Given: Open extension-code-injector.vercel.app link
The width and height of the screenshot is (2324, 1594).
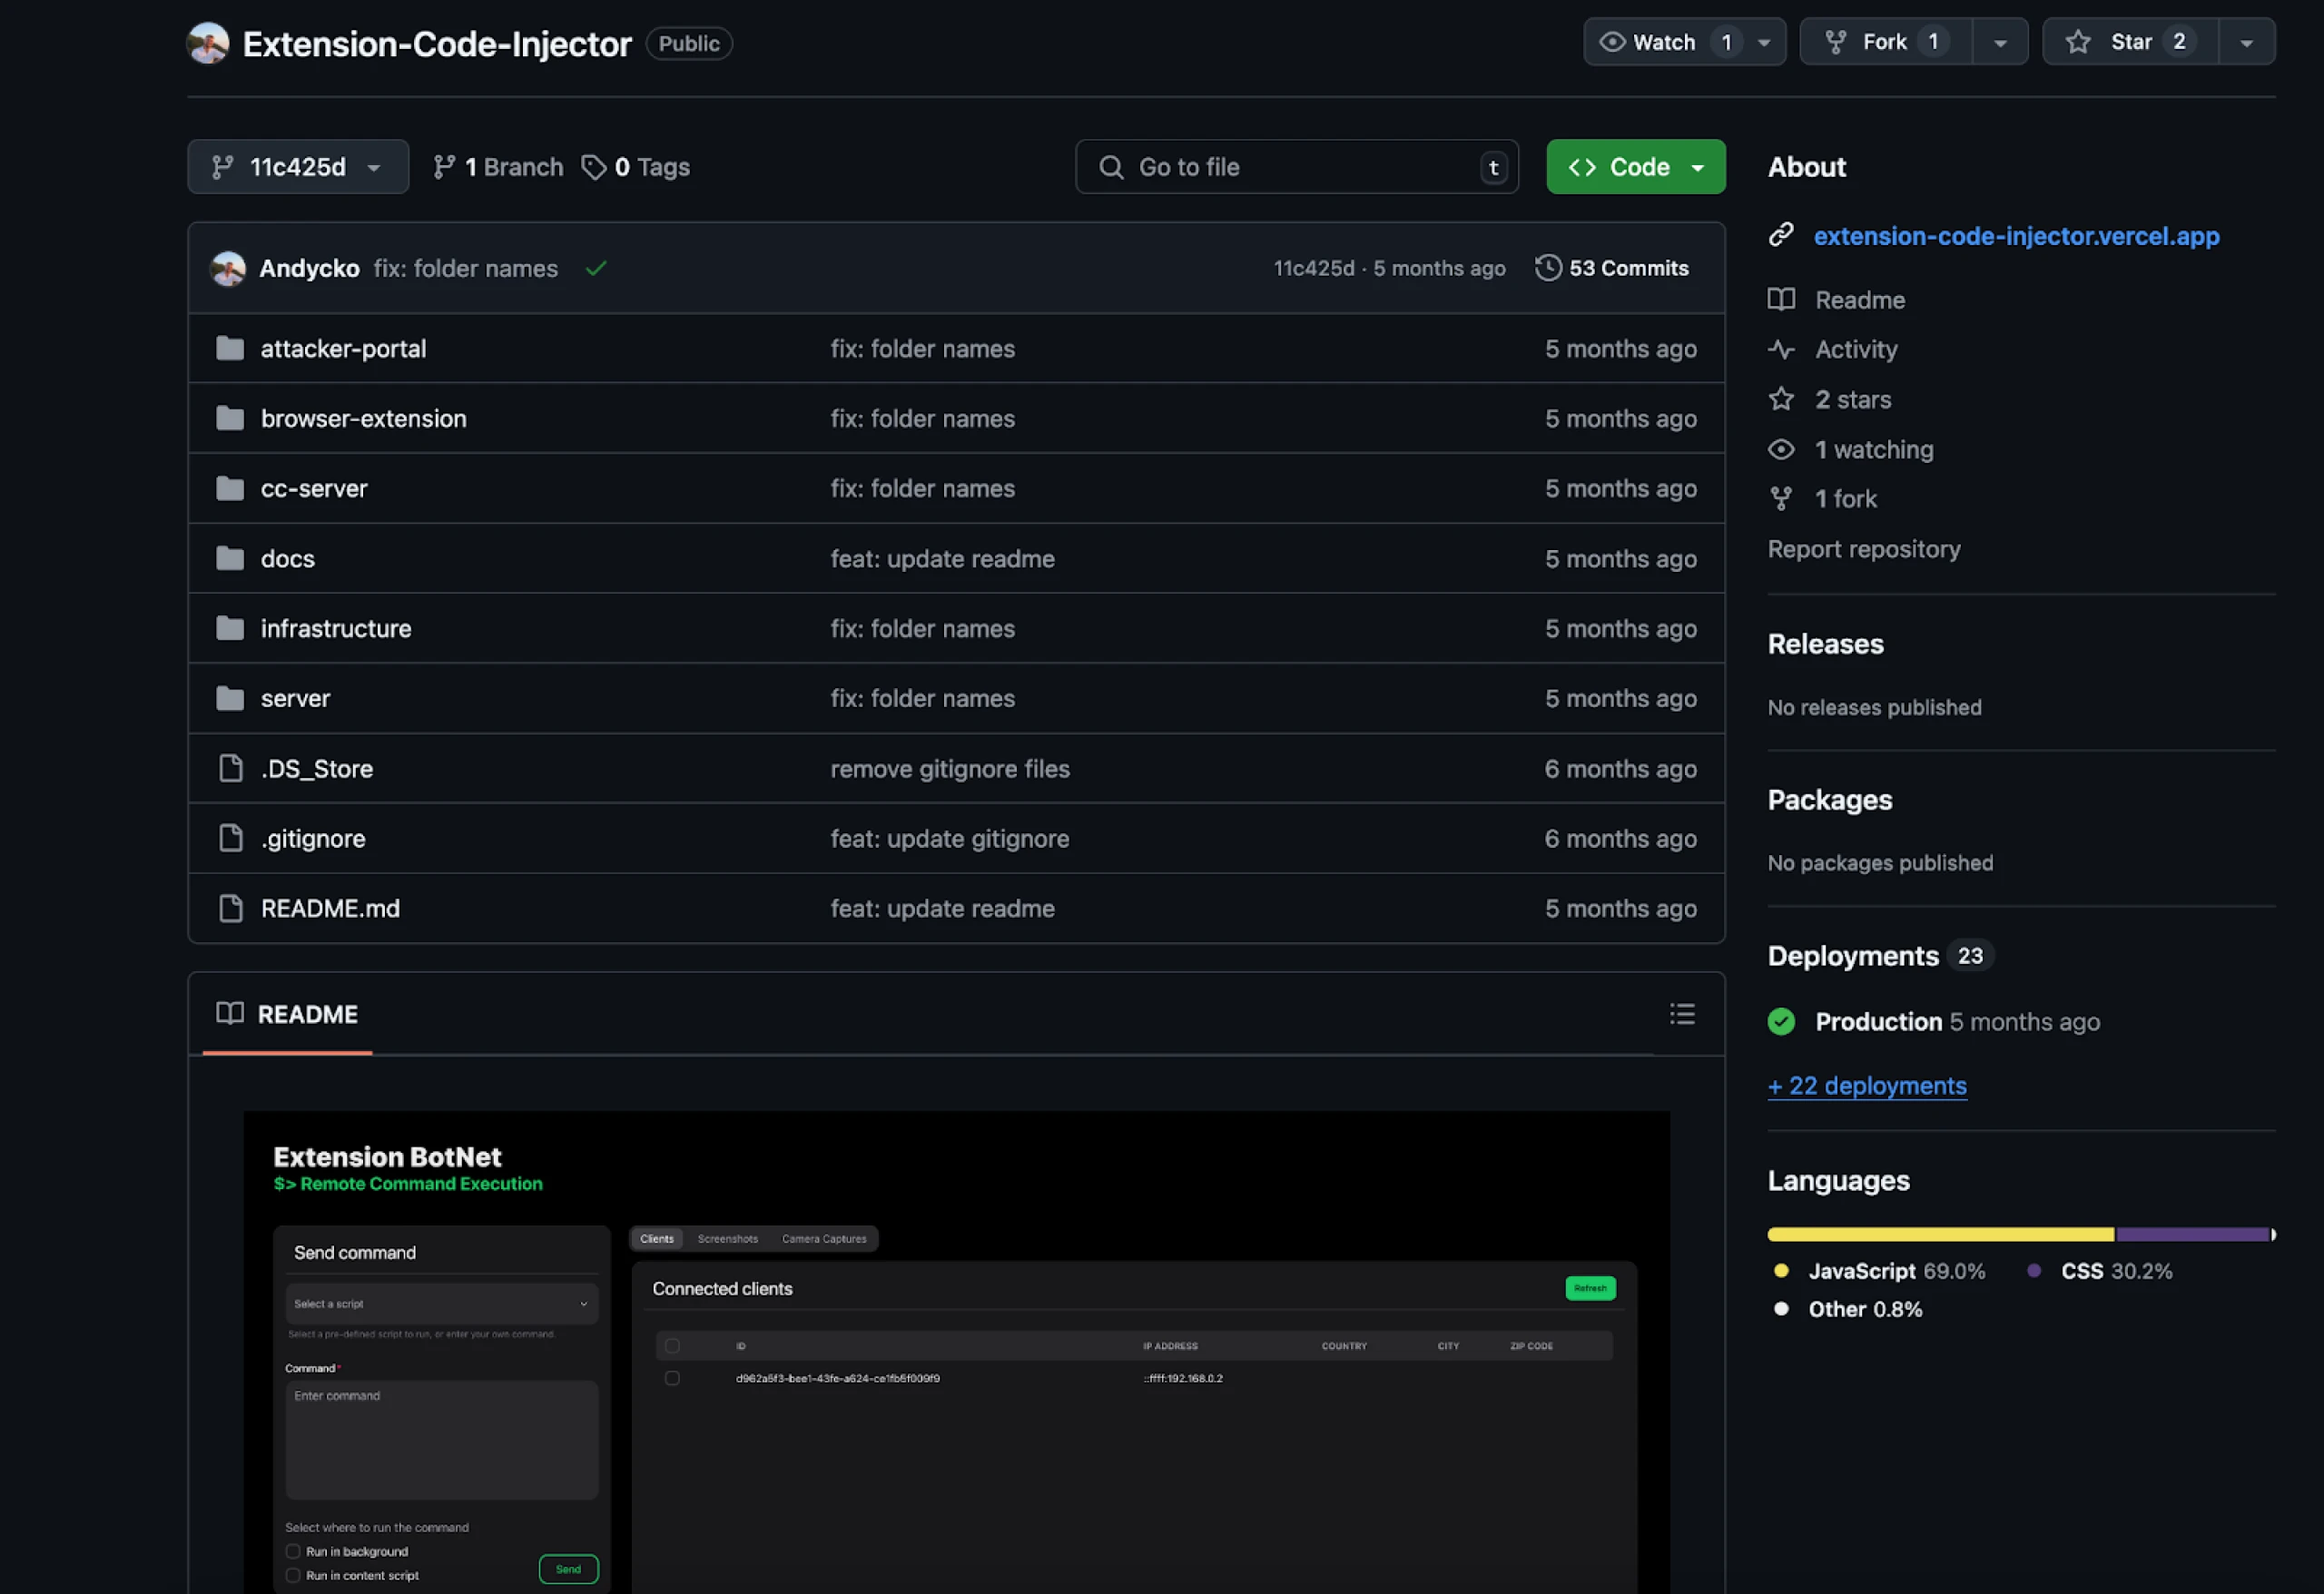Looking at the screenshot, I should 2017,236.
